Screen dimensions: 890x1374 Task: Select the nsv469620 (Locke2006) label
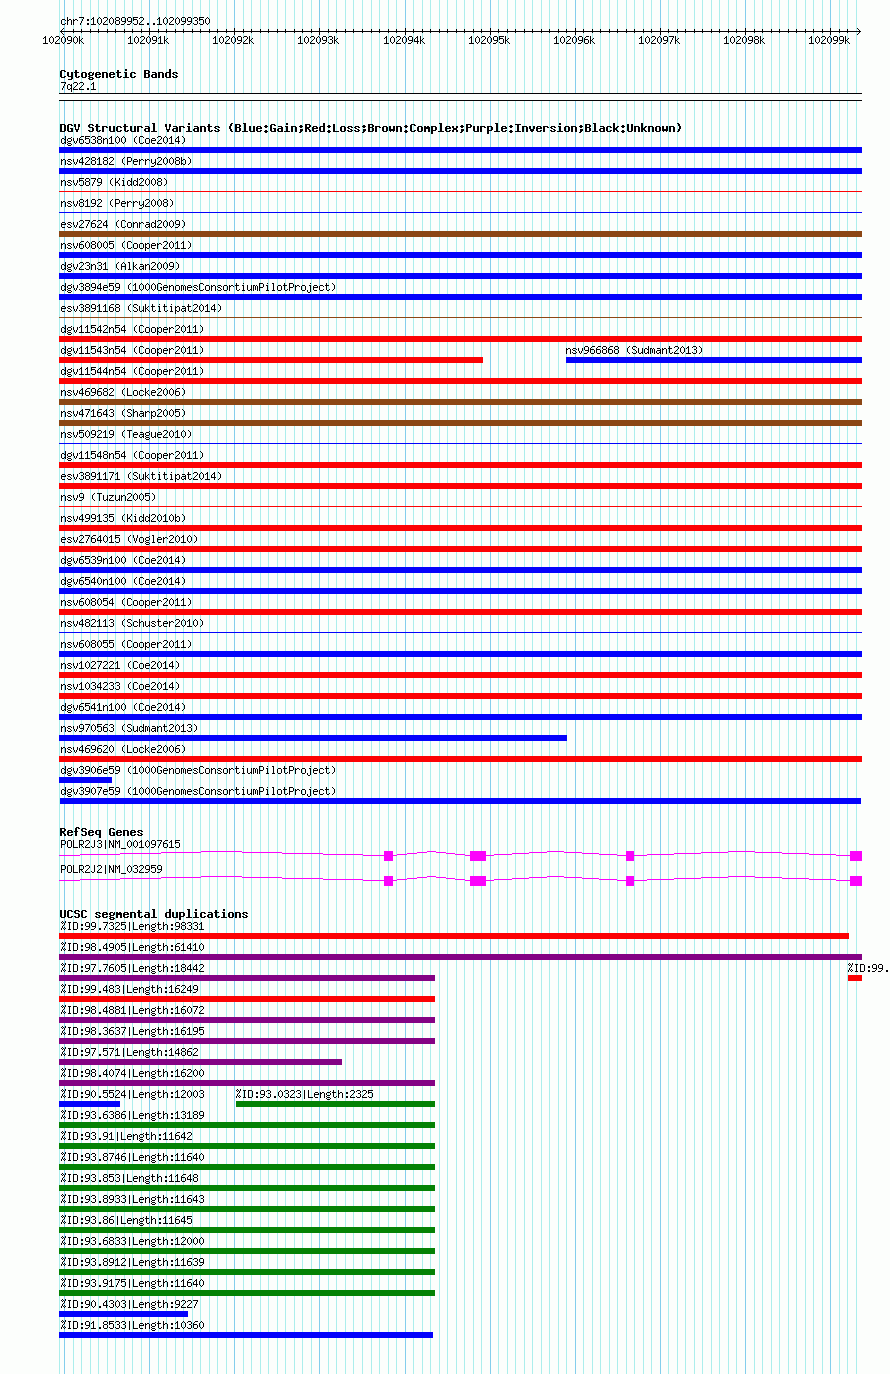coord(123,749)
